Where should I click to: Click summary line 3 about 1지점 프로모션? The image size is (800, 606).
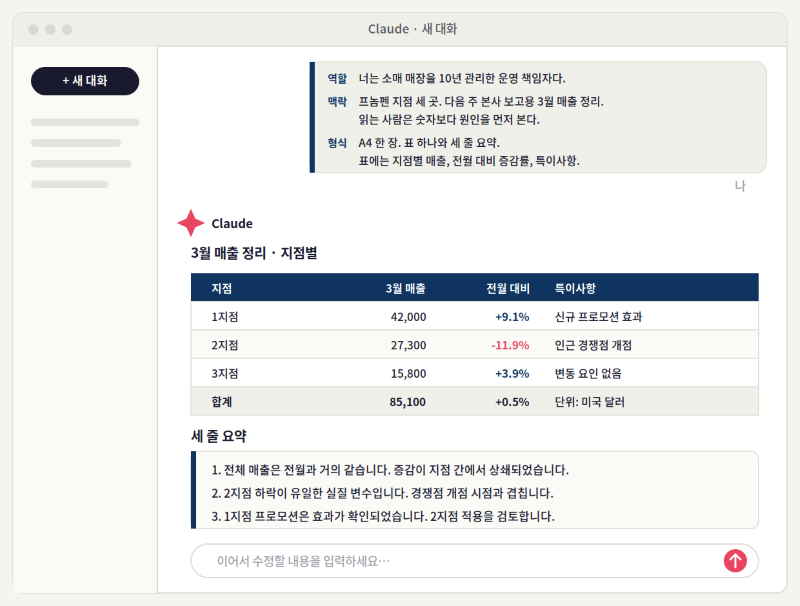tap(383, 516)
